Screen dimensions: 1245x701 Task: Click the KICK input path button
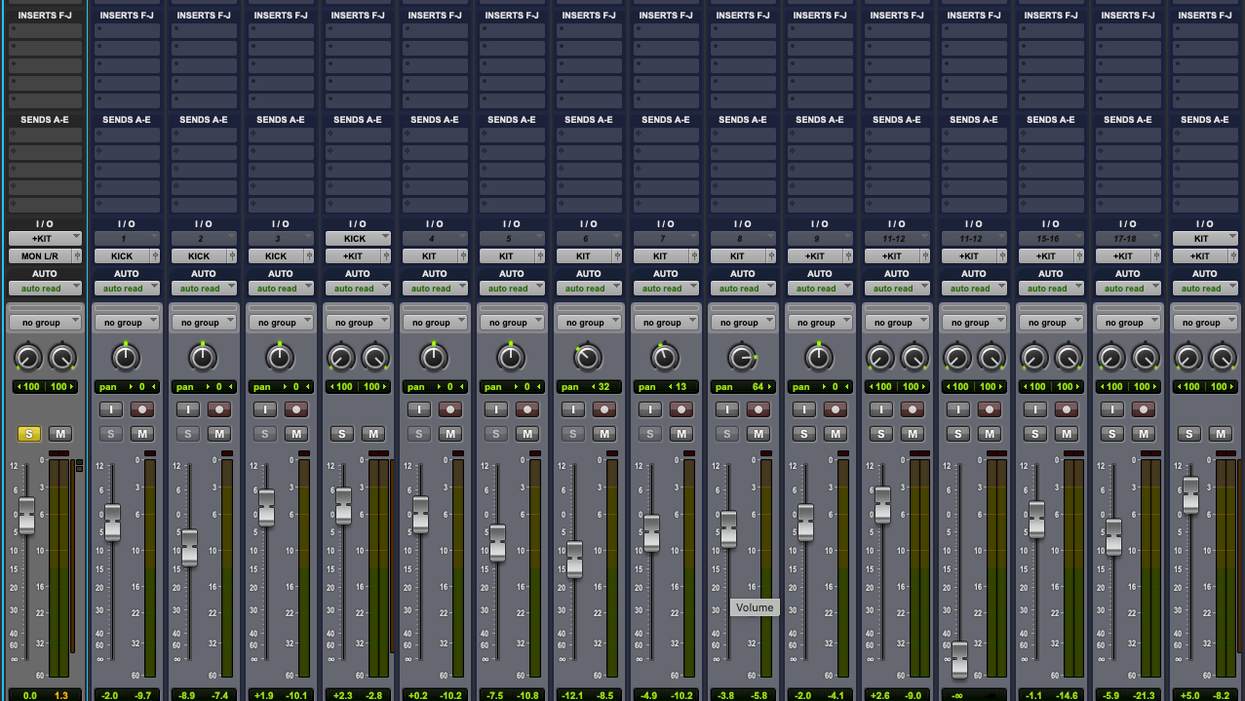[357, 239]
